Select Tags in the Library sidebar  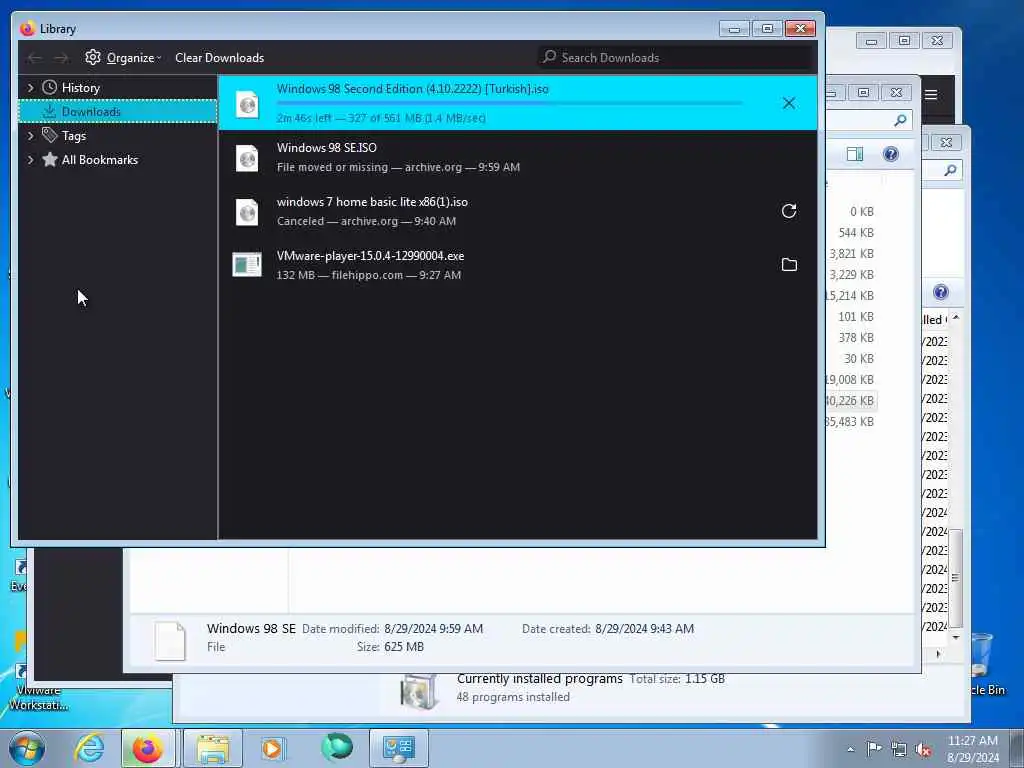73,136
